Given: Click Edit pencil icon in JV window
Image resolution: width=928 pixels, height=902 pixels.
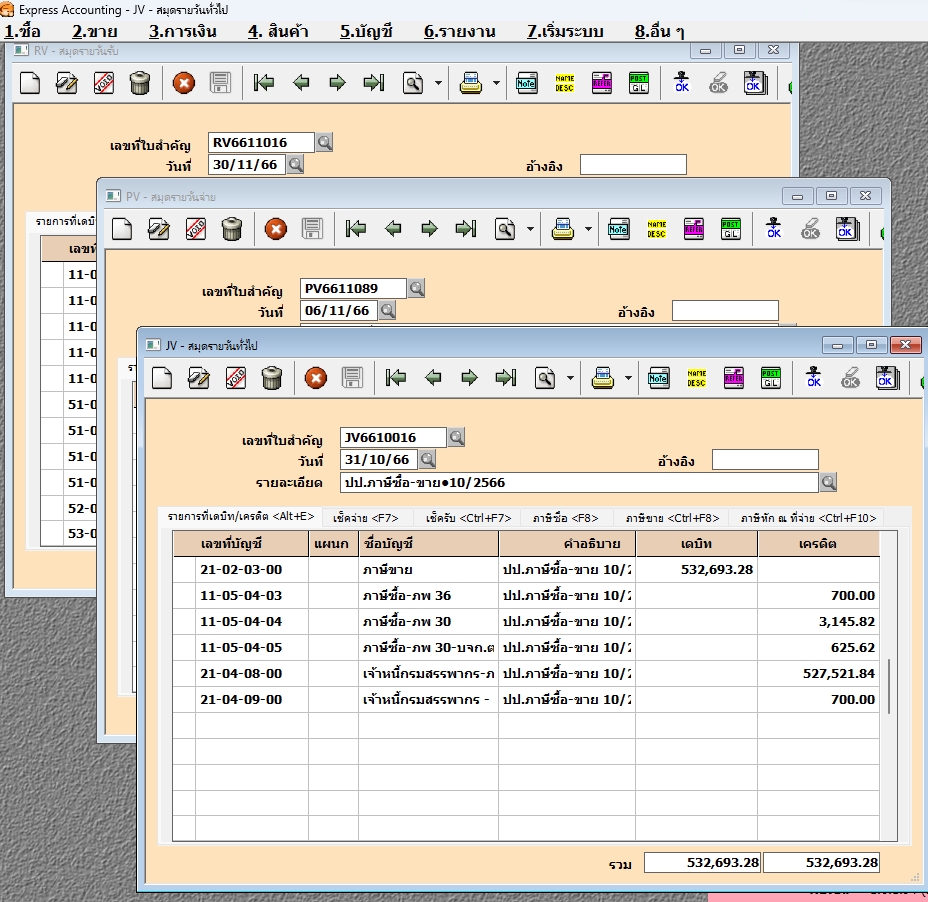Looking at the screenshot, I should coord(199,378).
